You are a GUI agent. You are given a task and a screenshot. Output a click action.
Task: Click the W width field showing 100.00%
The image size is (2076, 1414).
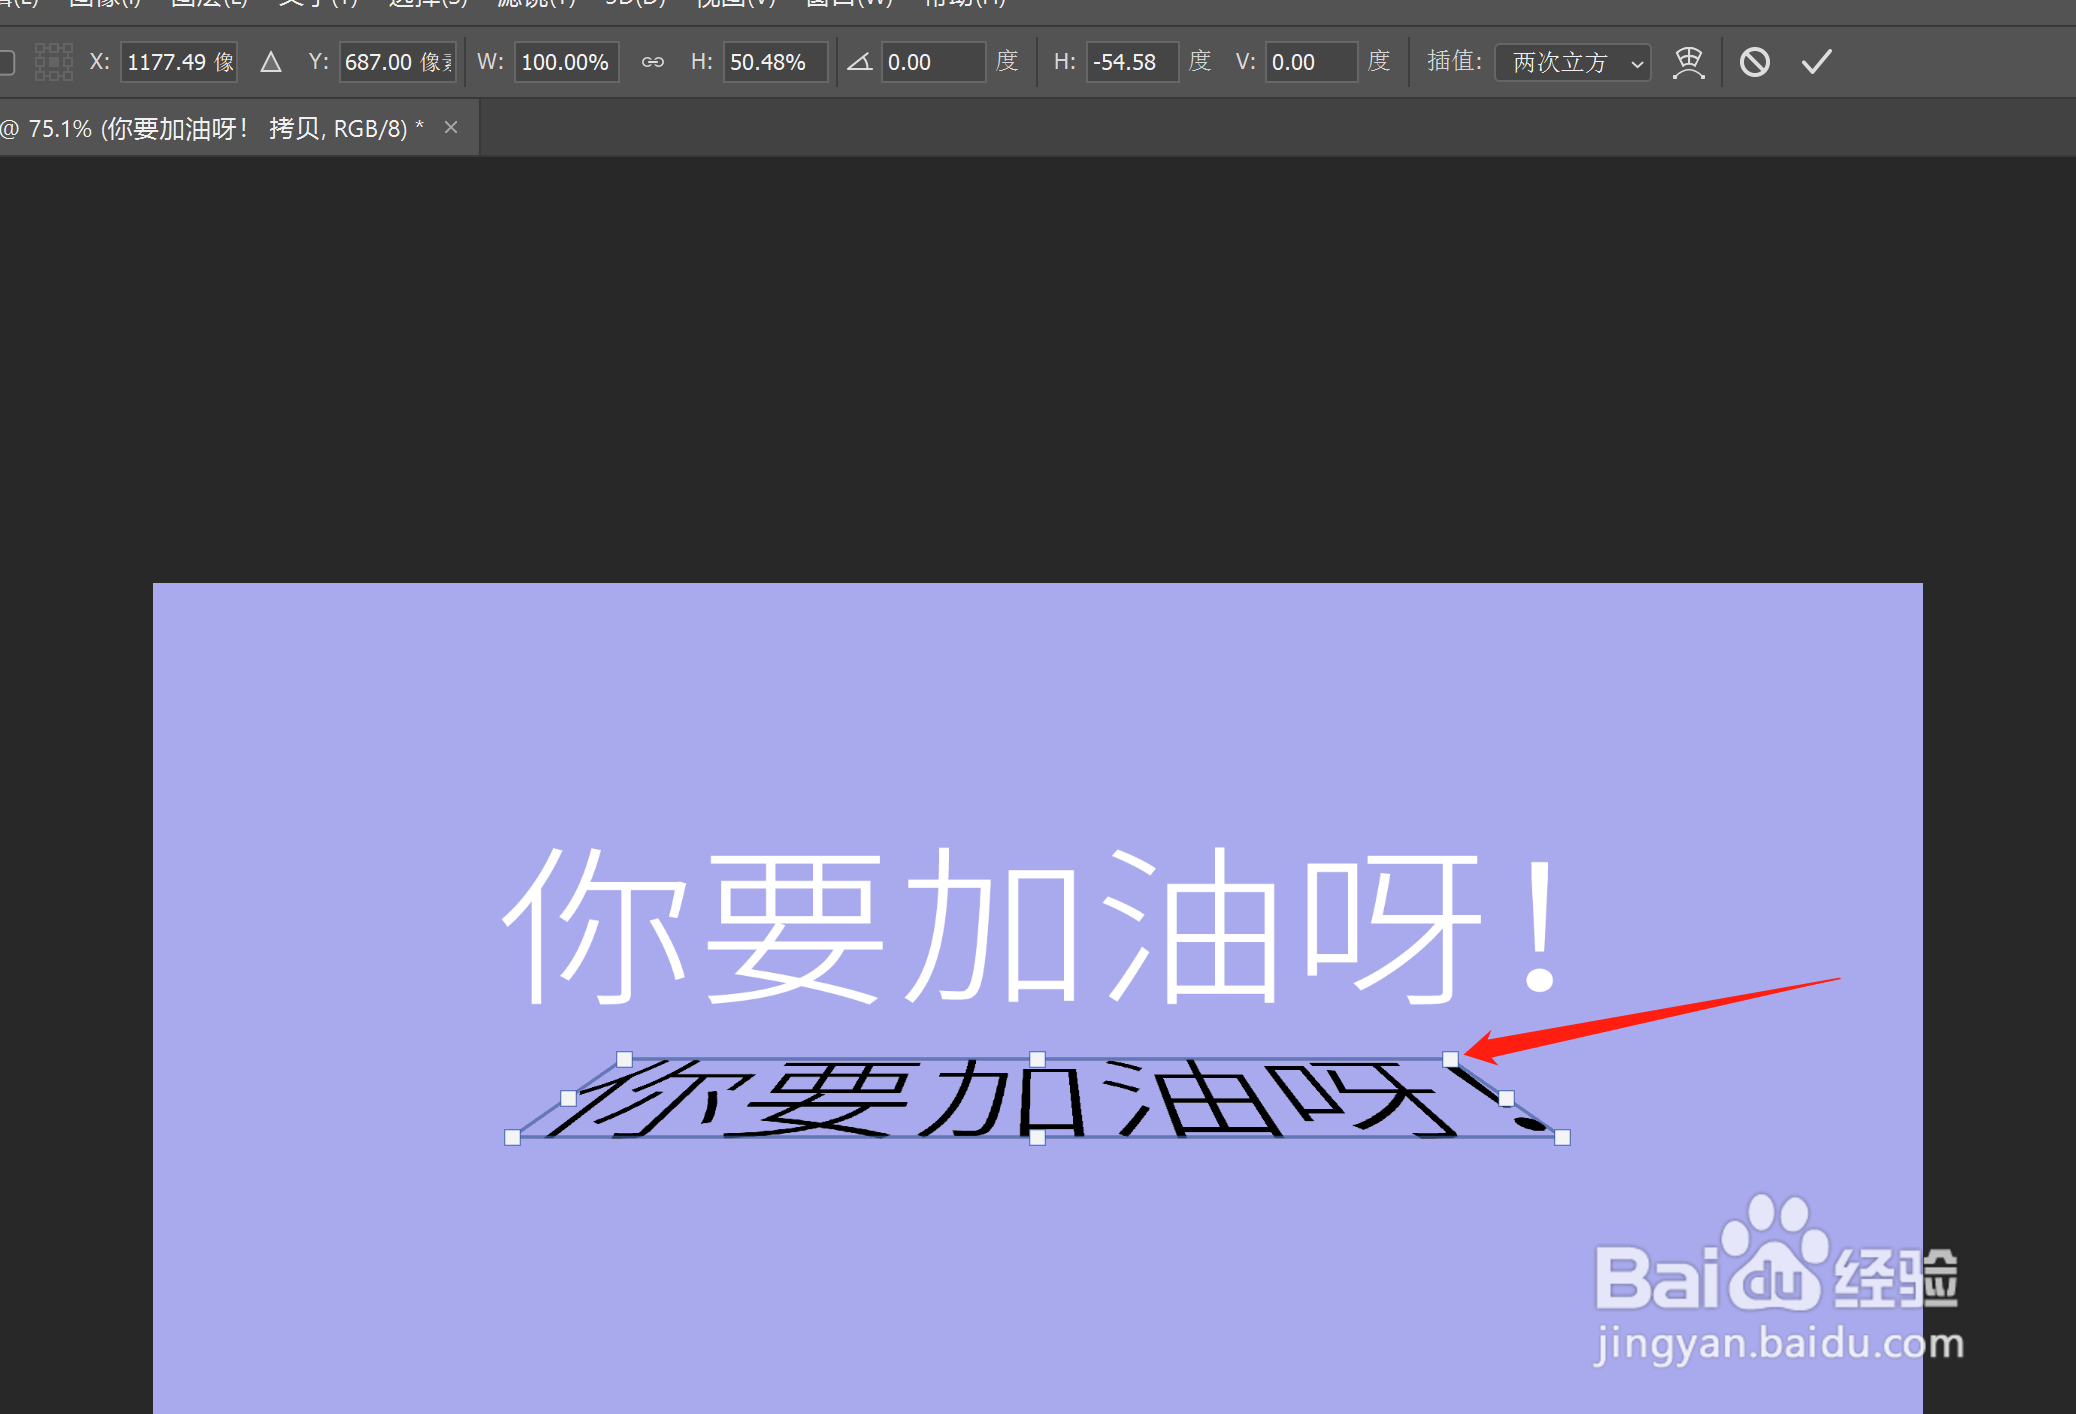click(566, 62)
